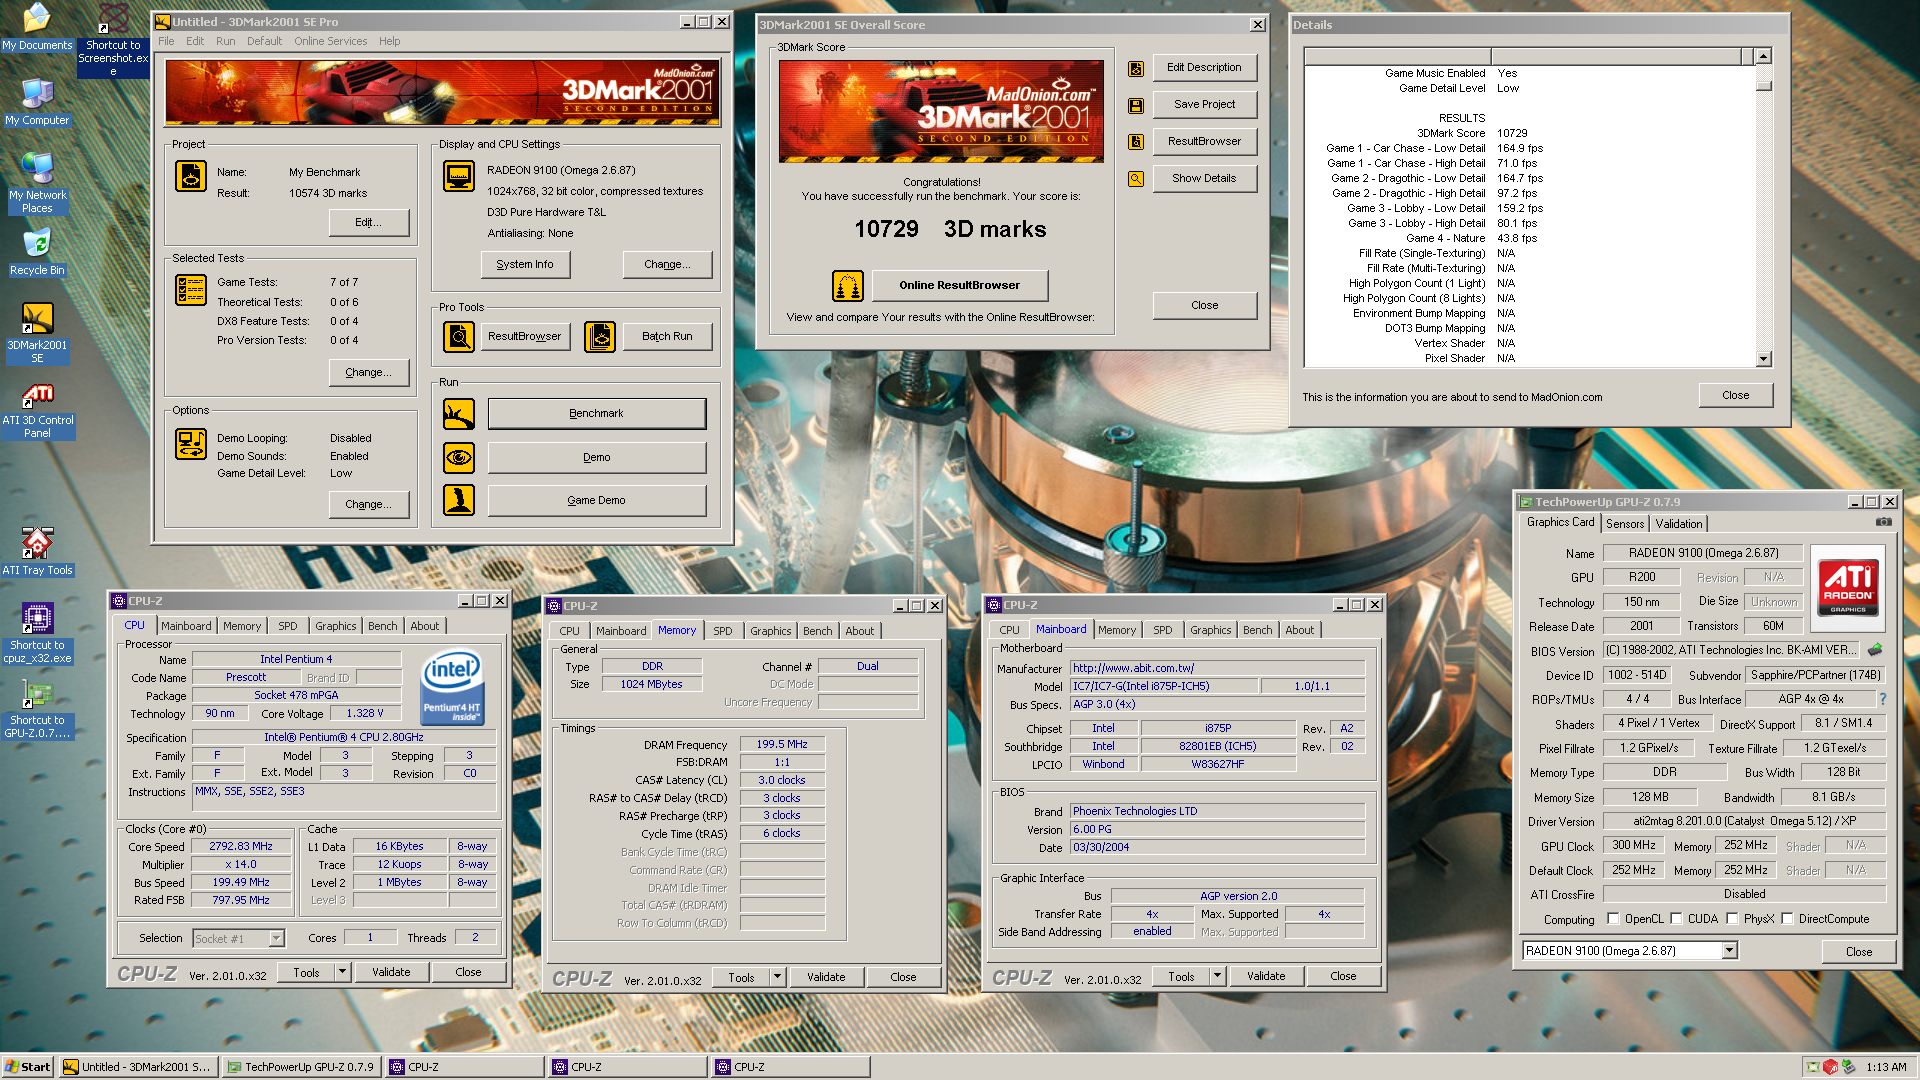The width and height of the screenshot is (1920, 1080).
Task: Launch ATI Tray Tools shortcut
Action: pyautogui.click(x=37, y=552)
